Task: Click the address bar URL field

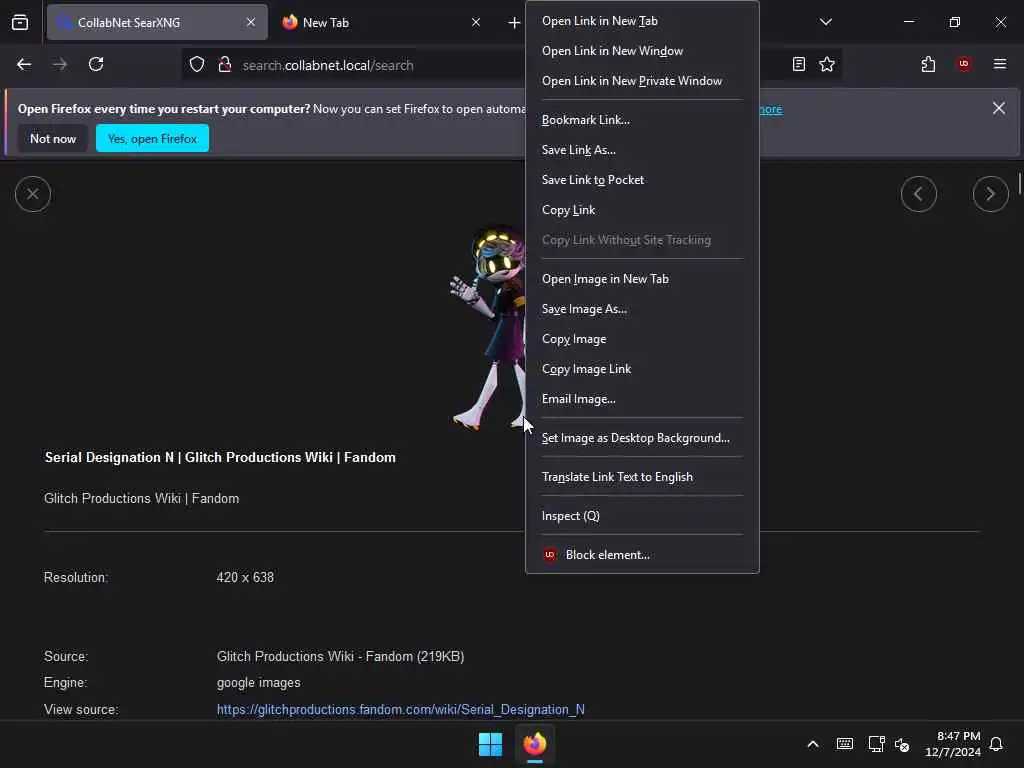Action: pos(382,65)
